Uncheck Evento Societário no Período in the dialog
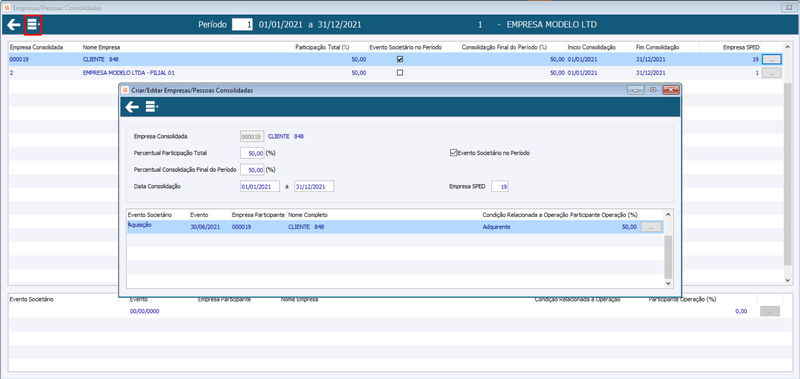The image size is (800, 379). tap(453, 153)
